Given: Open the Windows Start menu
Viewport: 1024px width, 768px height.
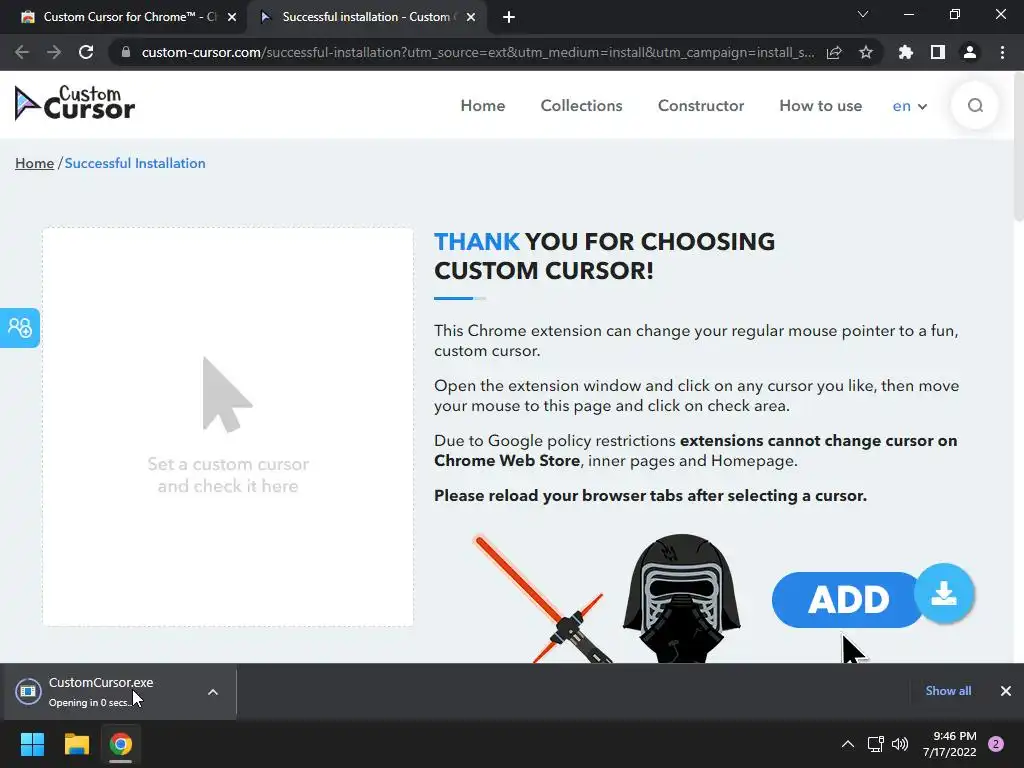Looking at the screenshot, I should [32, 744].
